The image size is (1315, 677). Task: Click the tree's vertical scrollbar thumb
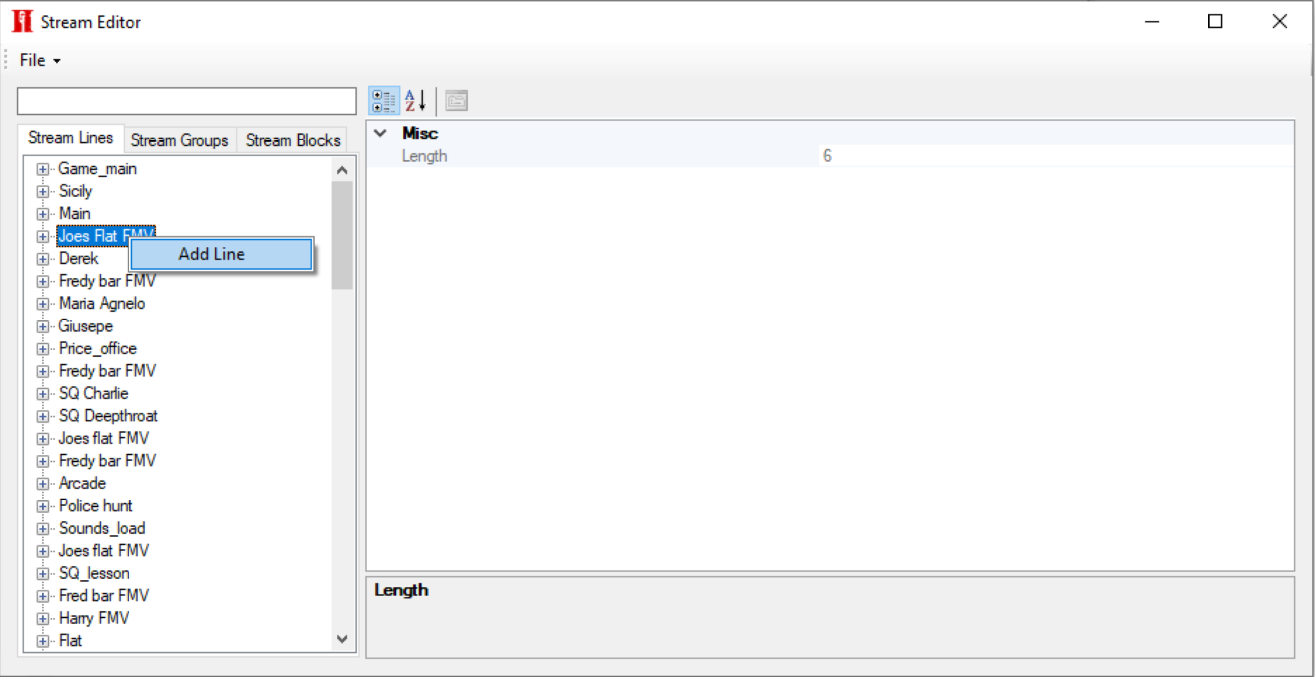point(342,235)
